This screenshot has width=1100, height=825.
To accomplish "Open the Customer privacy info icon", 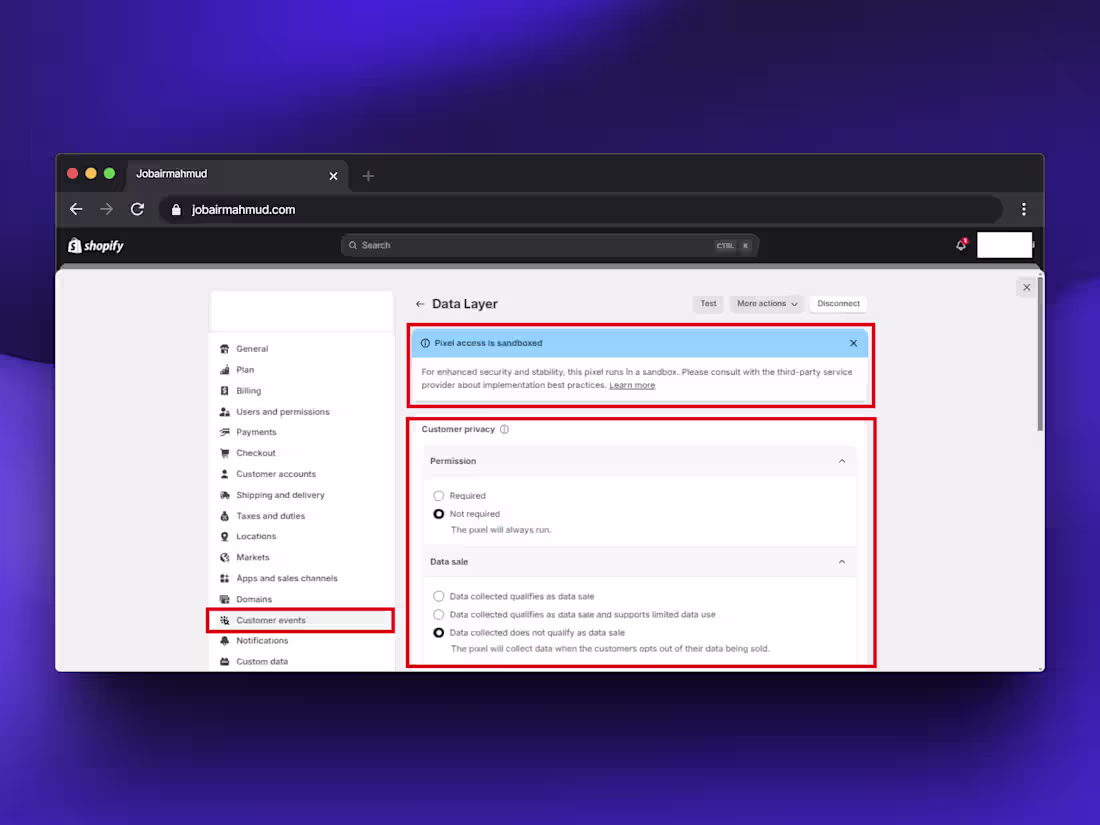I will tap(505, 429).
